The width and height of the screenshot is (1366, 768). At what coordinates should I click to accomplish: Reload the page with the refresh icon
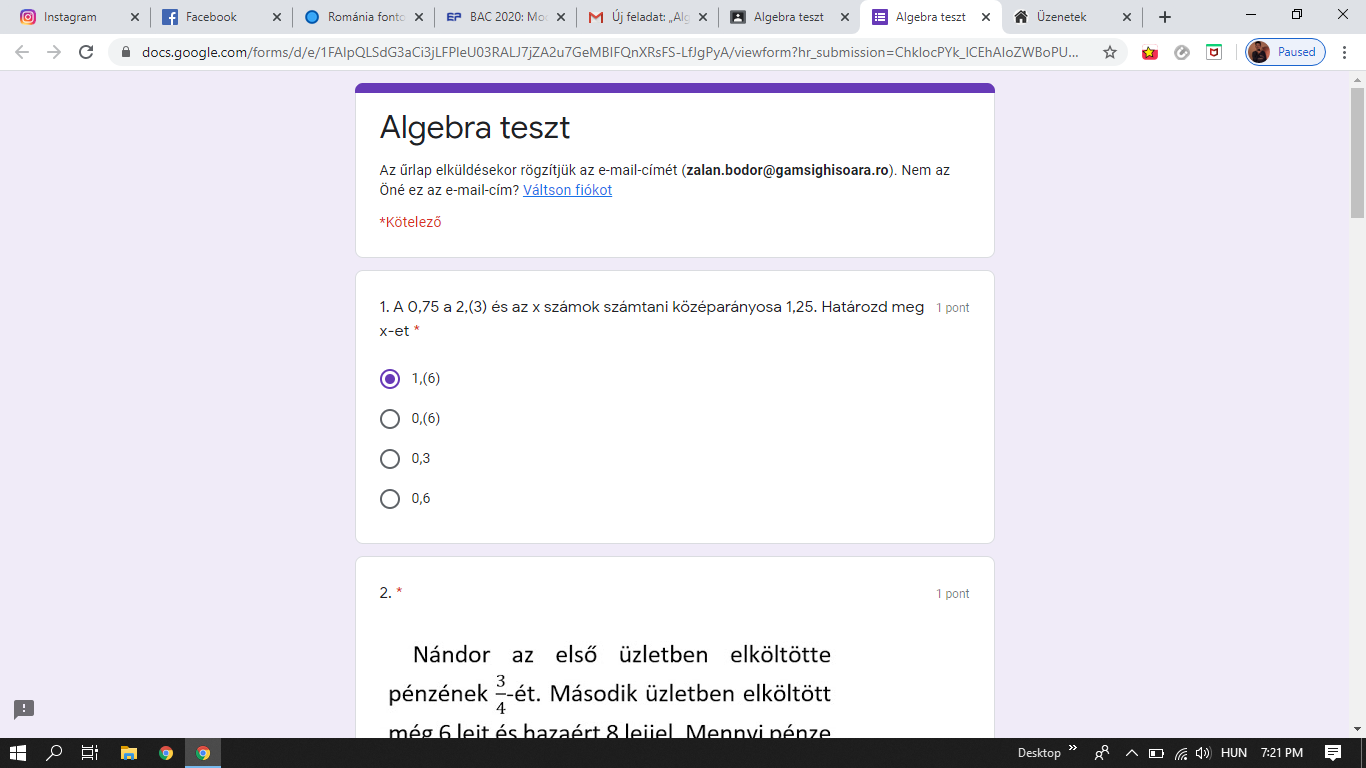tap(87, 52)
